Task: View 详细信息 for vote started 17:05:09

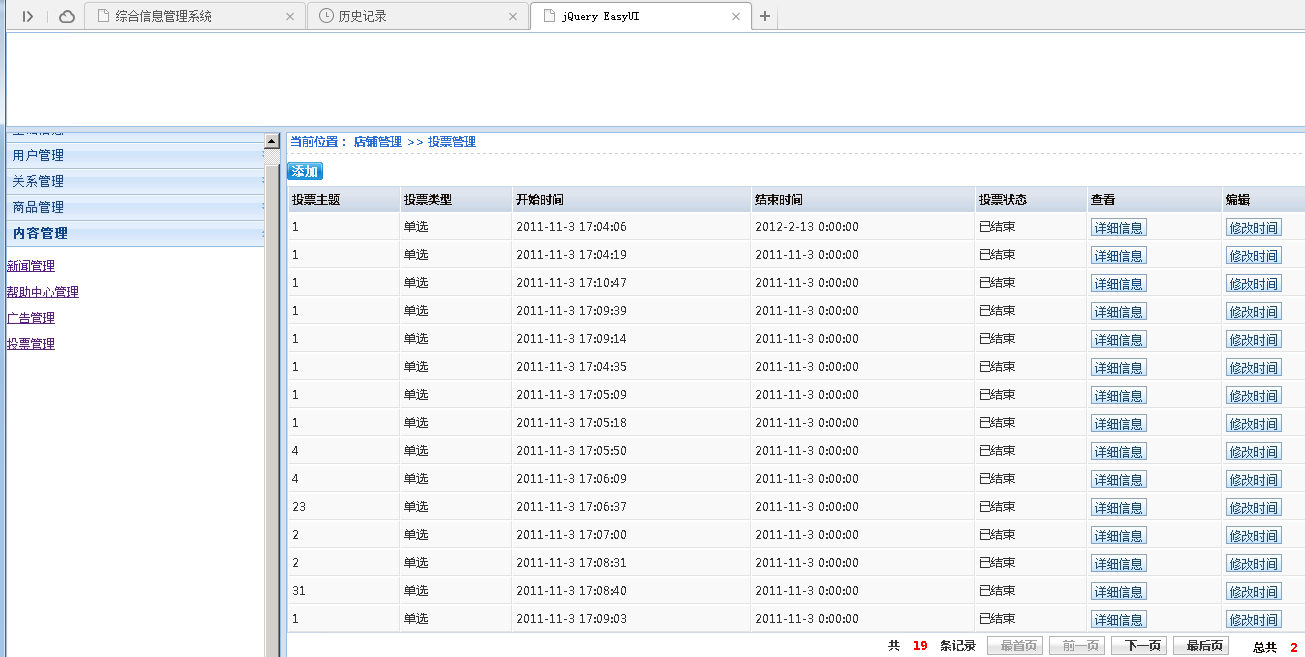Action: point(1119,396)
